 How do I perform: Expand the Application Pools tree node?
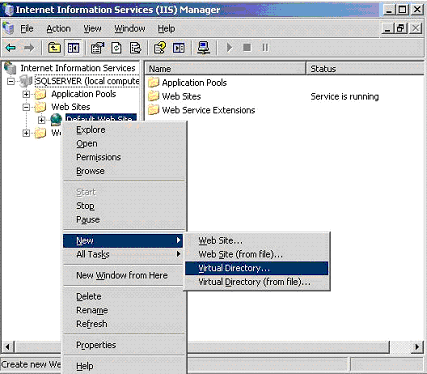[26, 94]
